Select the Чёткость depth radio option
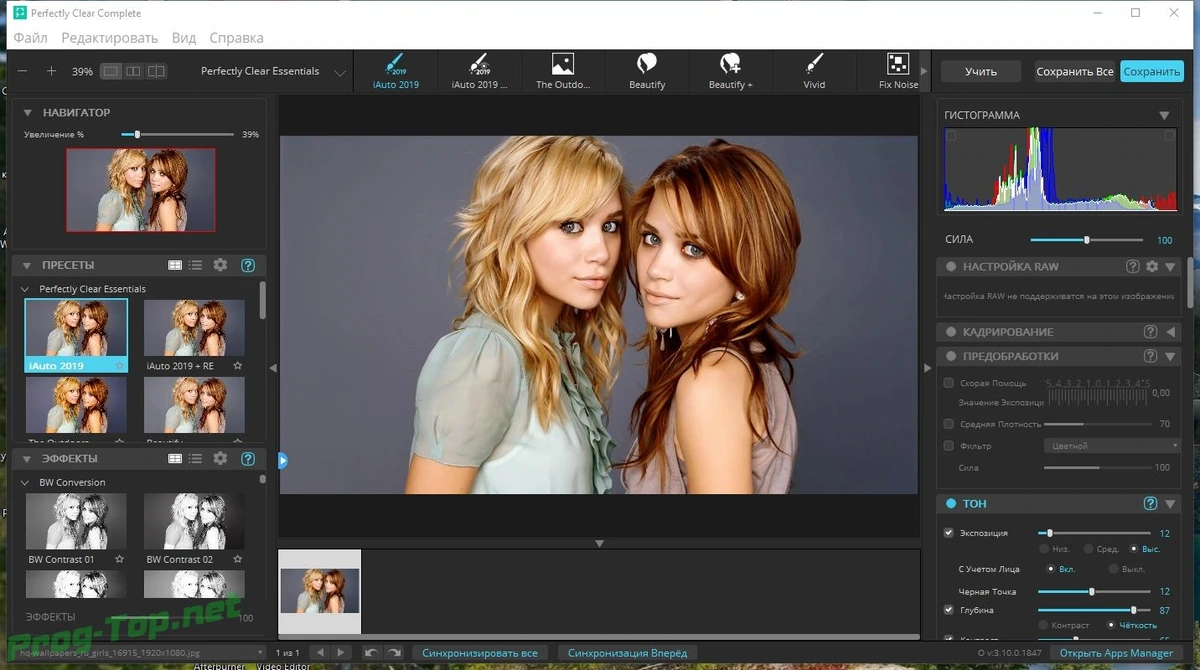Image resolution: width=1200 pixels, height=670 pixels. click(x=1111, y=625)
